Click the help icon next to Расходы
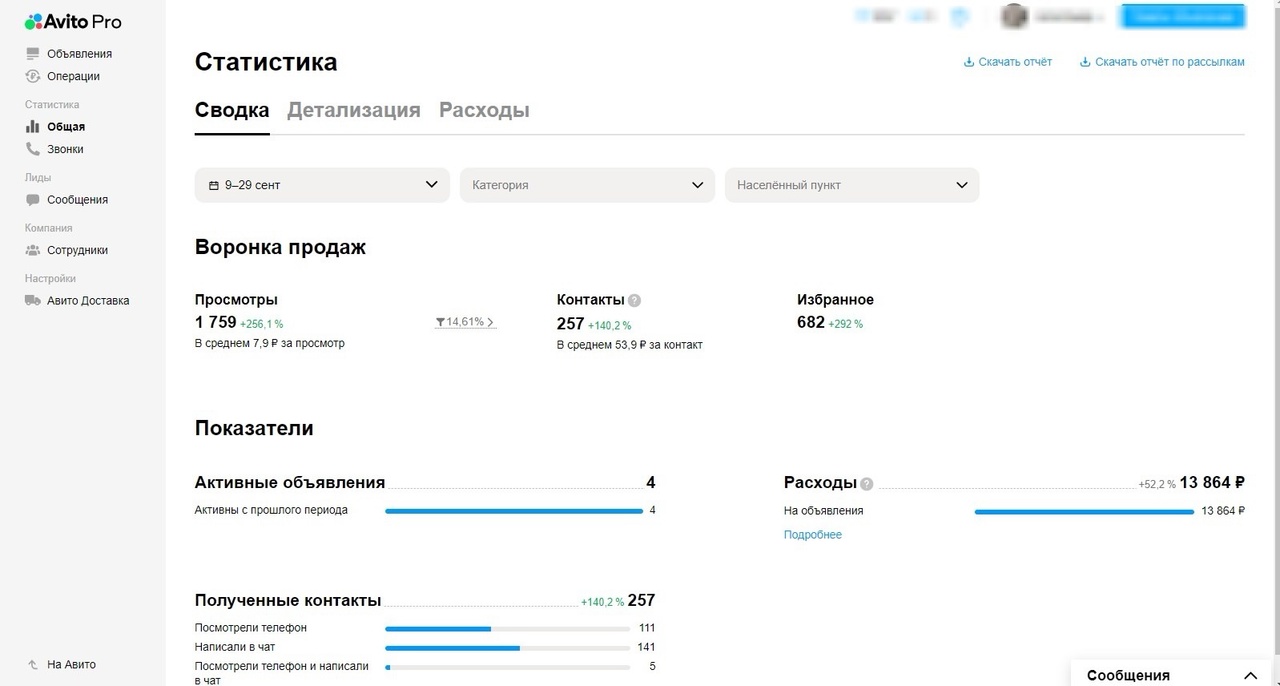Image resolution: width=1280 pixels, height=686 pixels. (866, 483)
